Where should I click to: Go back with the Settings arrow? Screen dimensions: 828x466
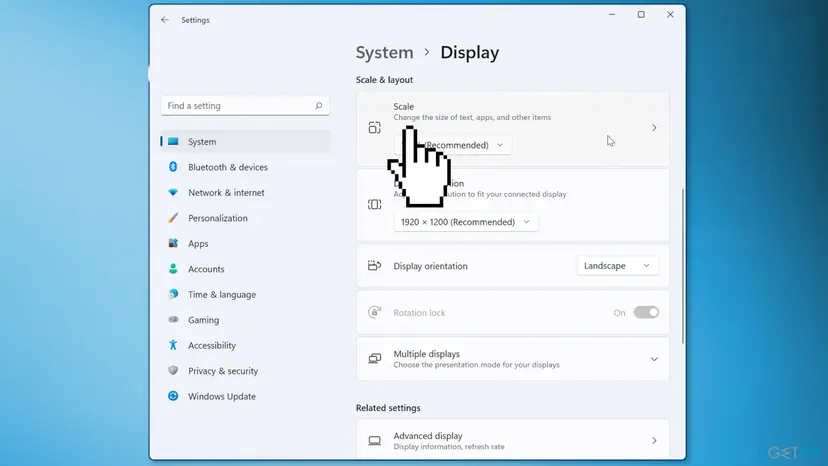[165, 20]
